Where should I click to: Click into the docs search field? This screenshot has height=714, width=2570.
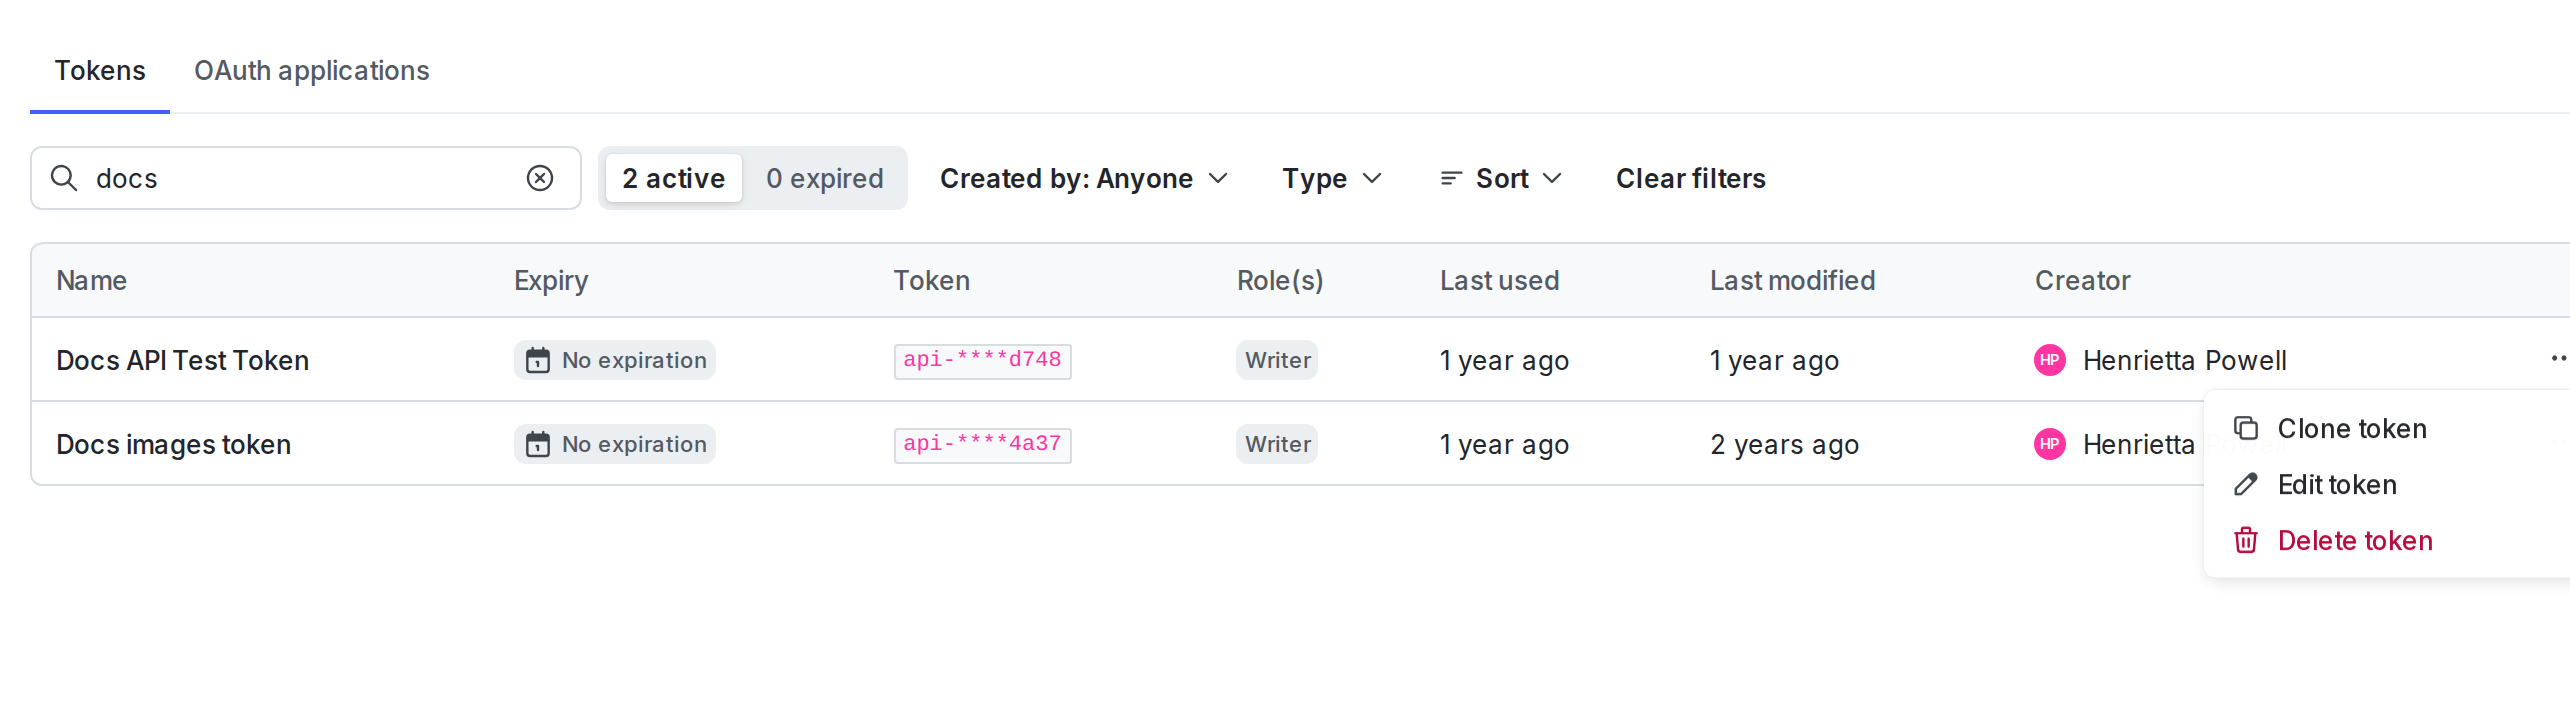coord(305,178)
